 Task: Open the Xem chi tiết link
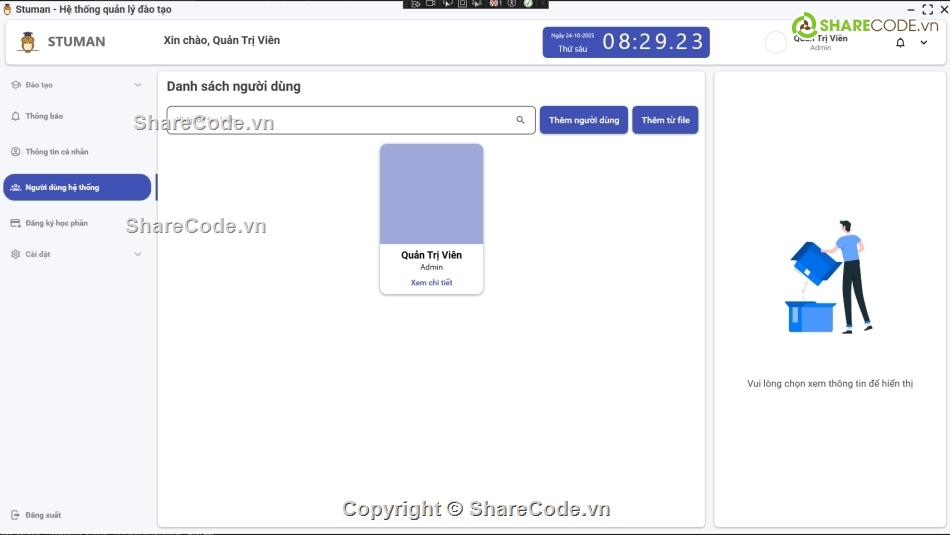431,283
